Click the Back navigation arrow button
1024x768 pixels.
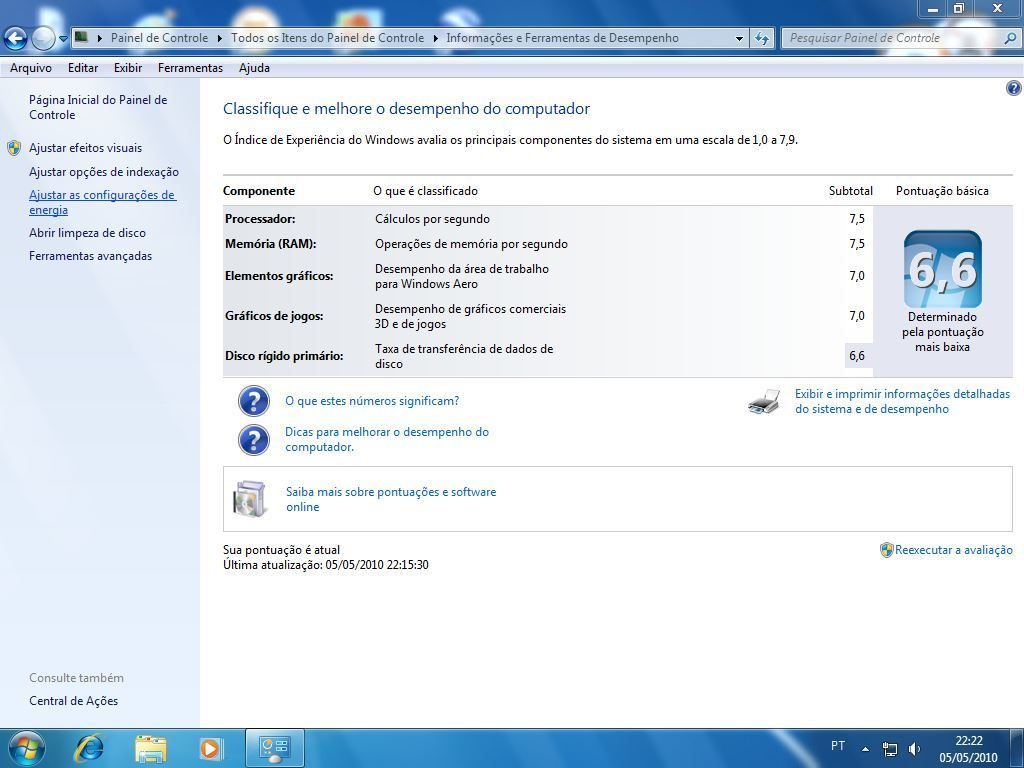pyautogui.click(x=16, y=39)
